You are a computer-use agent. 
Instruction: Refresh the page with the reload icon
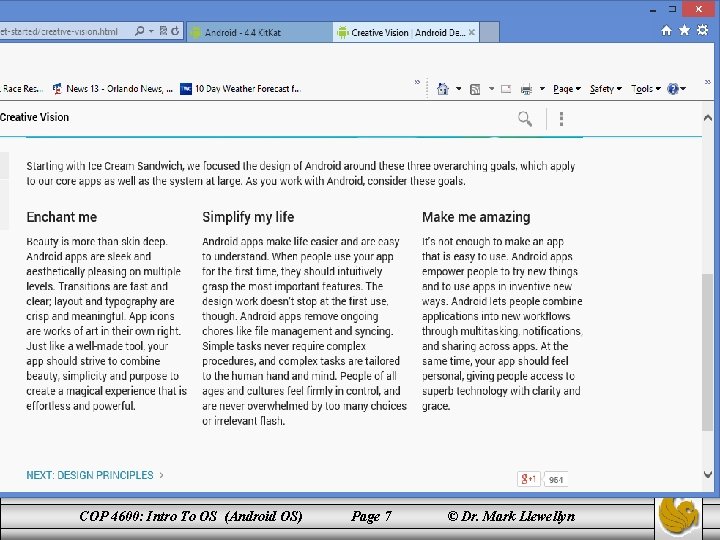point(175,31)
